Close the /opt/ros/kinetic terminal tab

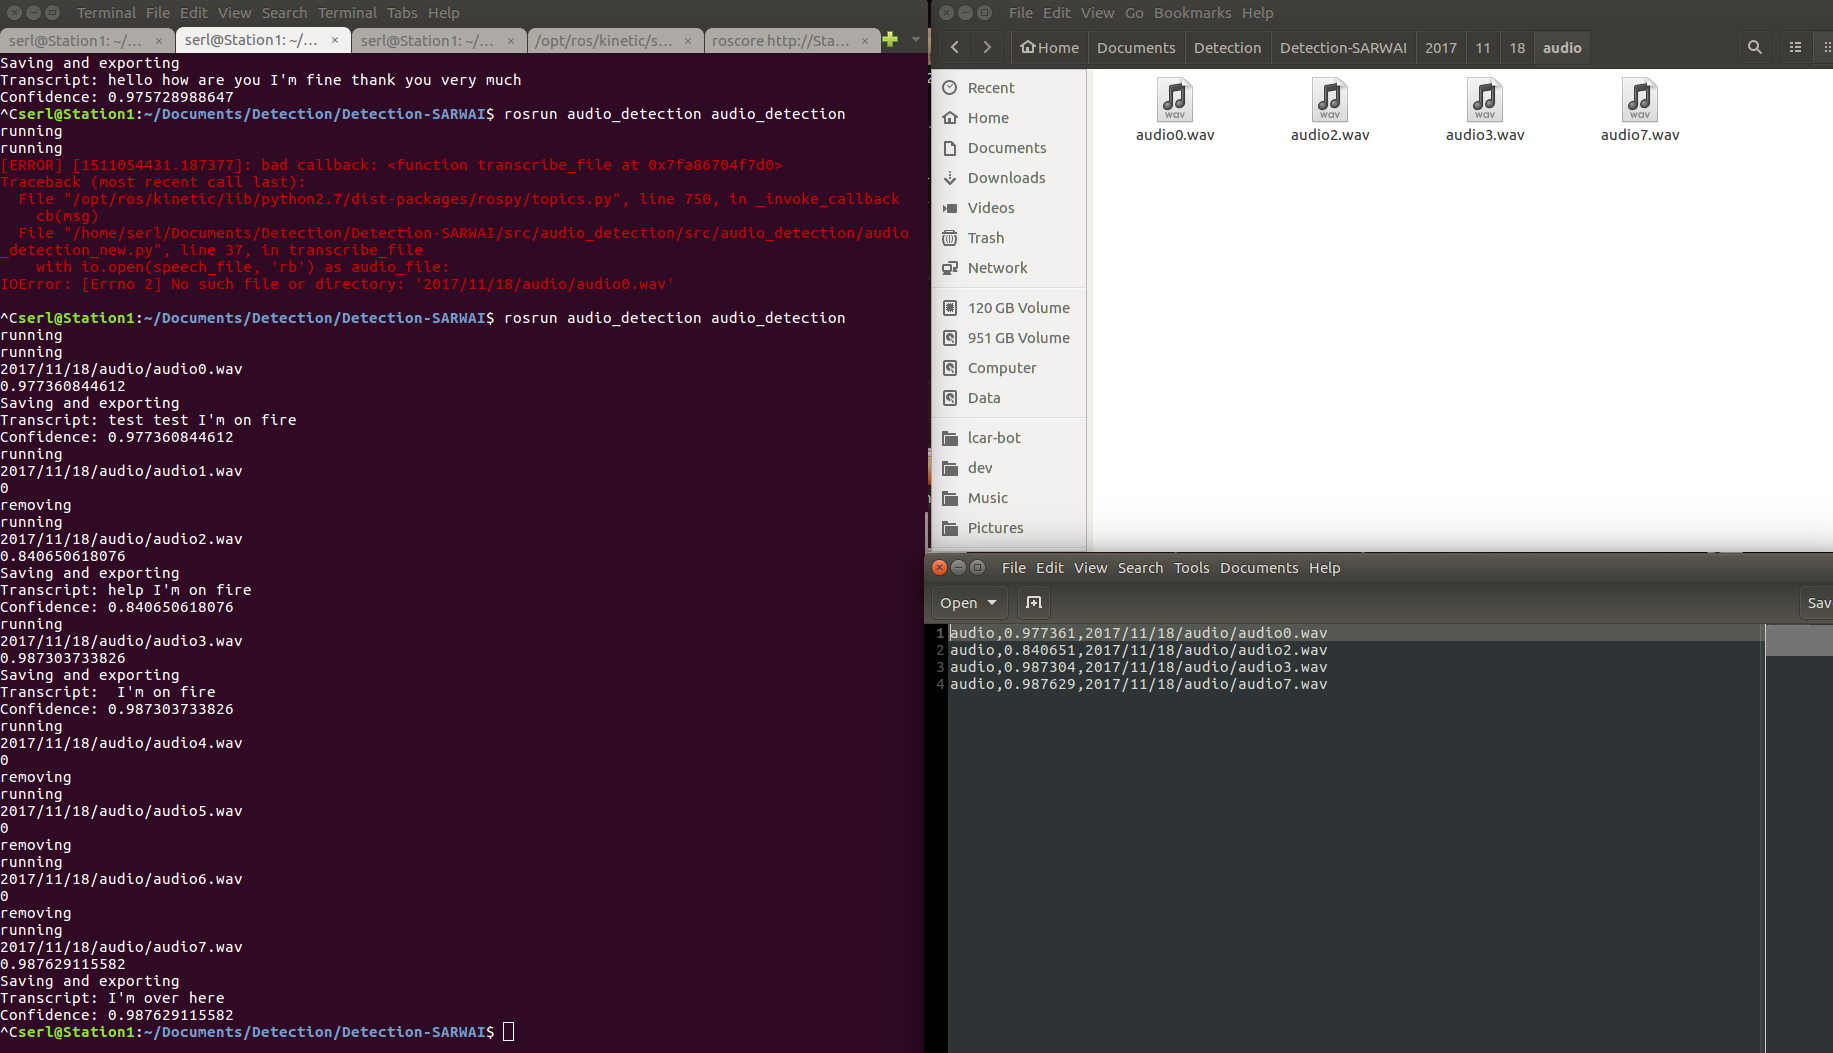[688, 41]
